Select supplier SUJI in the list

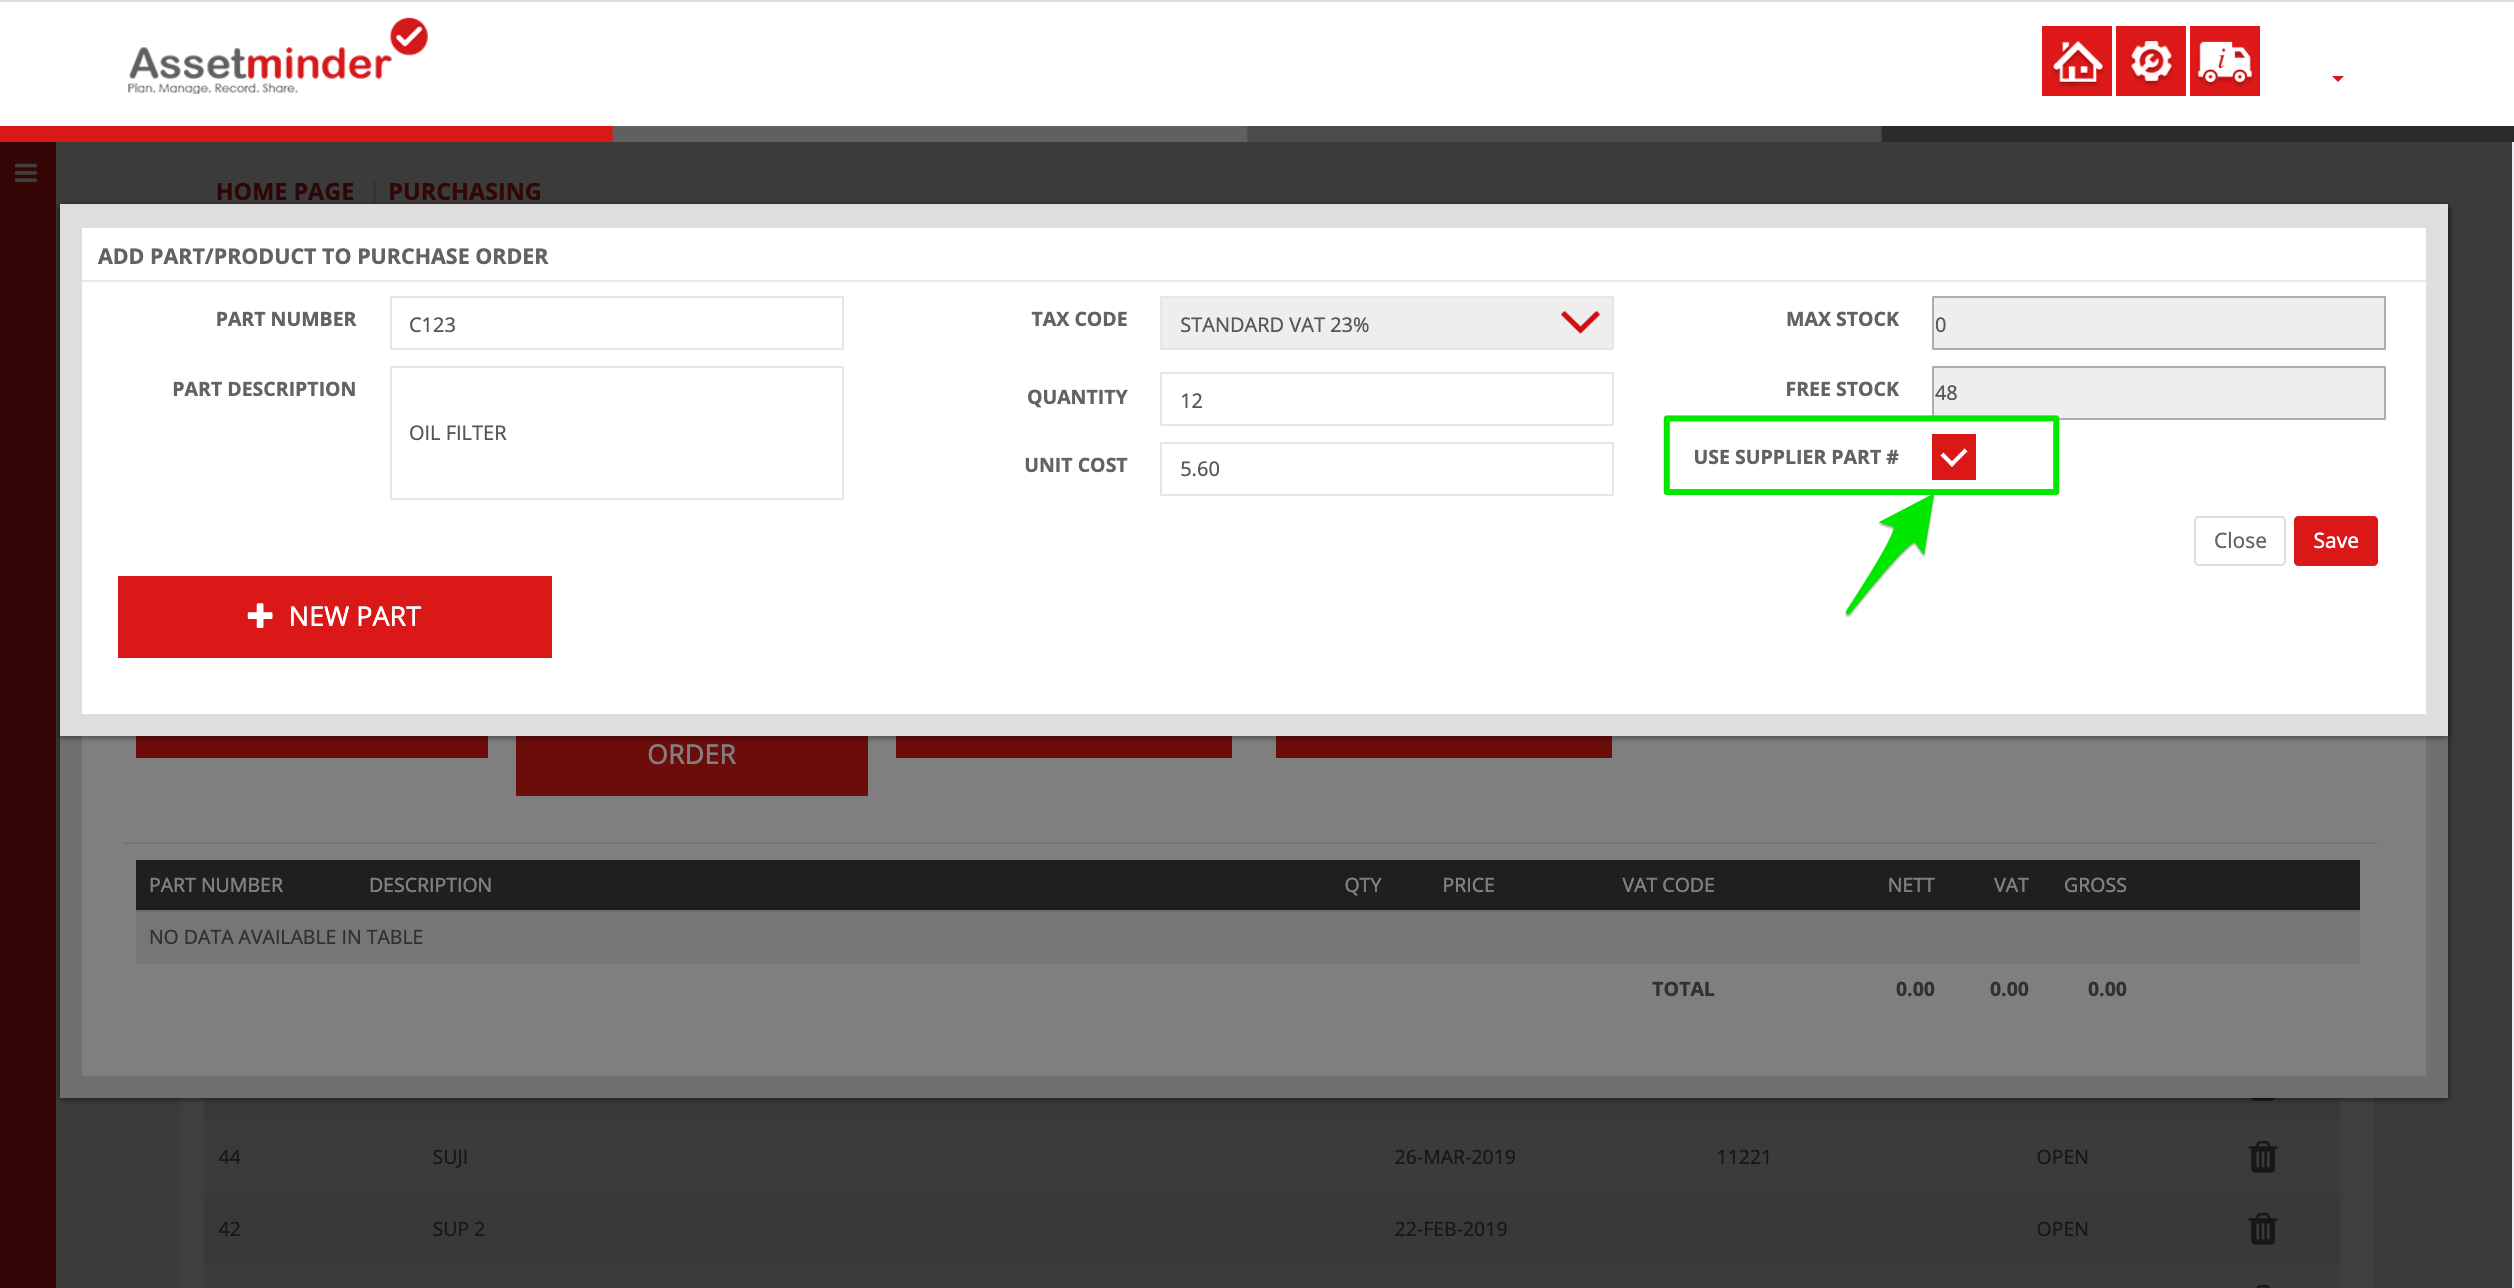(x=449, y=1157)
